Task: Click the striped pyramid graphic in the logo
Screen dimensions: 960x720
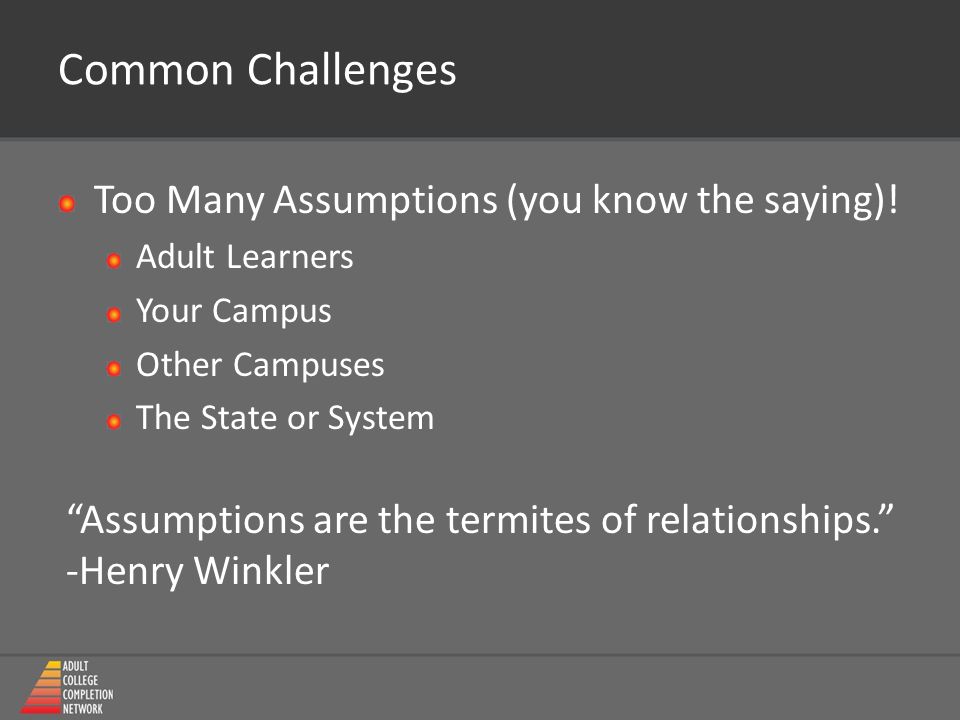Action: 41,688
